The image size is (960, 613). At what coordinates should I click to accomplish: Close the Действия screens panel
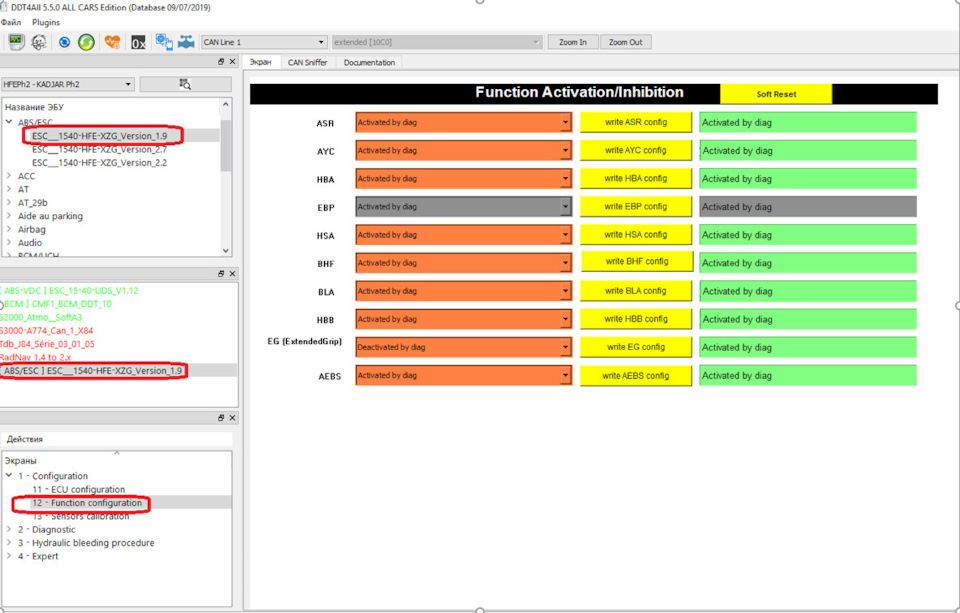(232, 418)
